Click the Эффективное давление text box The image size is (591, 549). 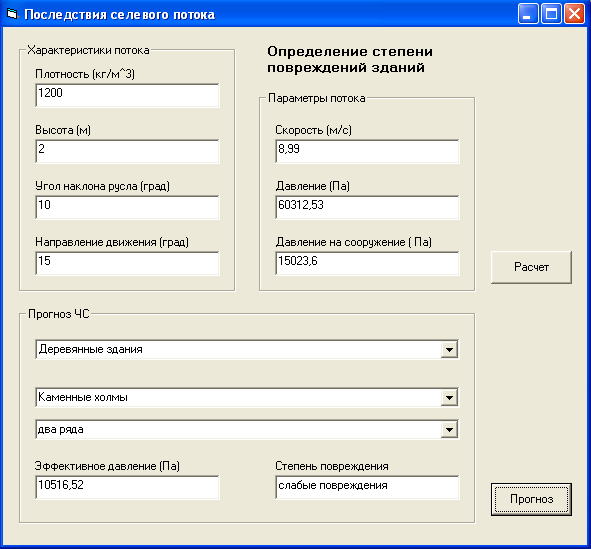[127, 487]
